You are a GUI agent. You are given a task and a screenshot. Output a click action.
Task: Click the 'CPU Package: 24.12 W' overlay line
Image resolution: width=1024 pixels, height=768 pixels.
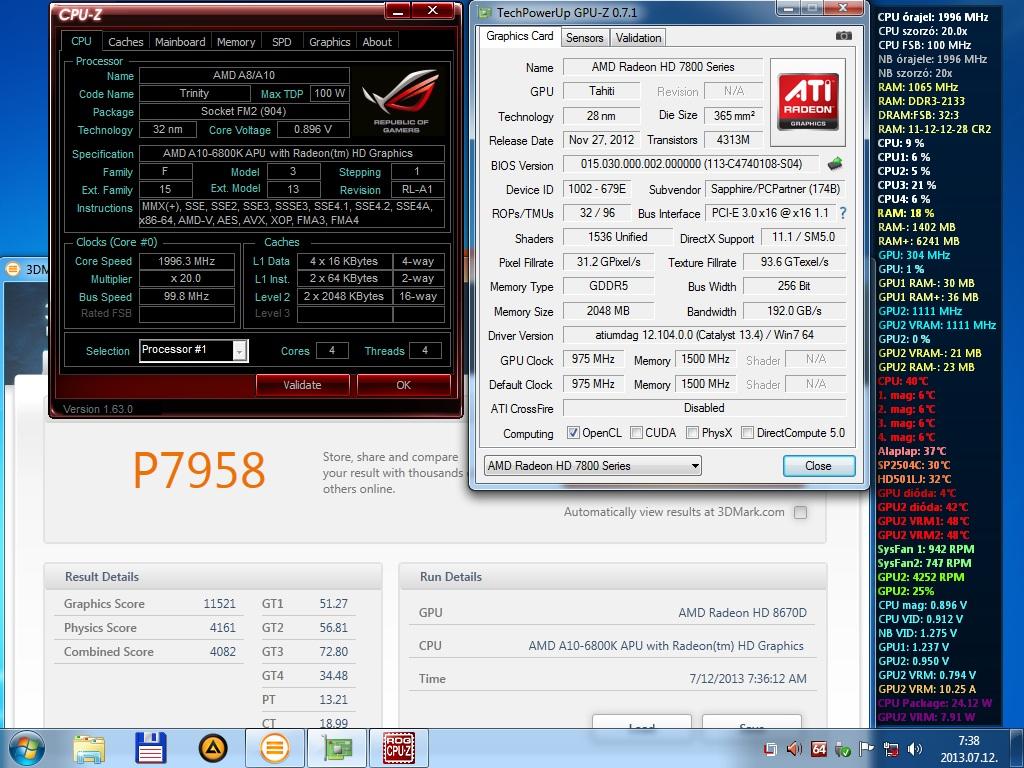[935, 703]
